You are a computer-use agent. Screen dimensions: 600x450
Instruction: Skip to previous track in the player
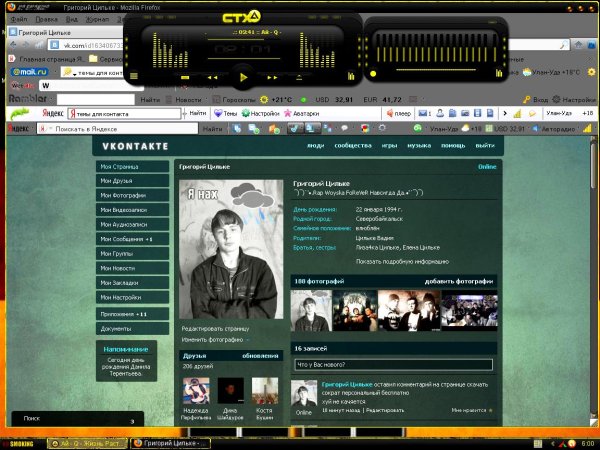coord(212,78)
